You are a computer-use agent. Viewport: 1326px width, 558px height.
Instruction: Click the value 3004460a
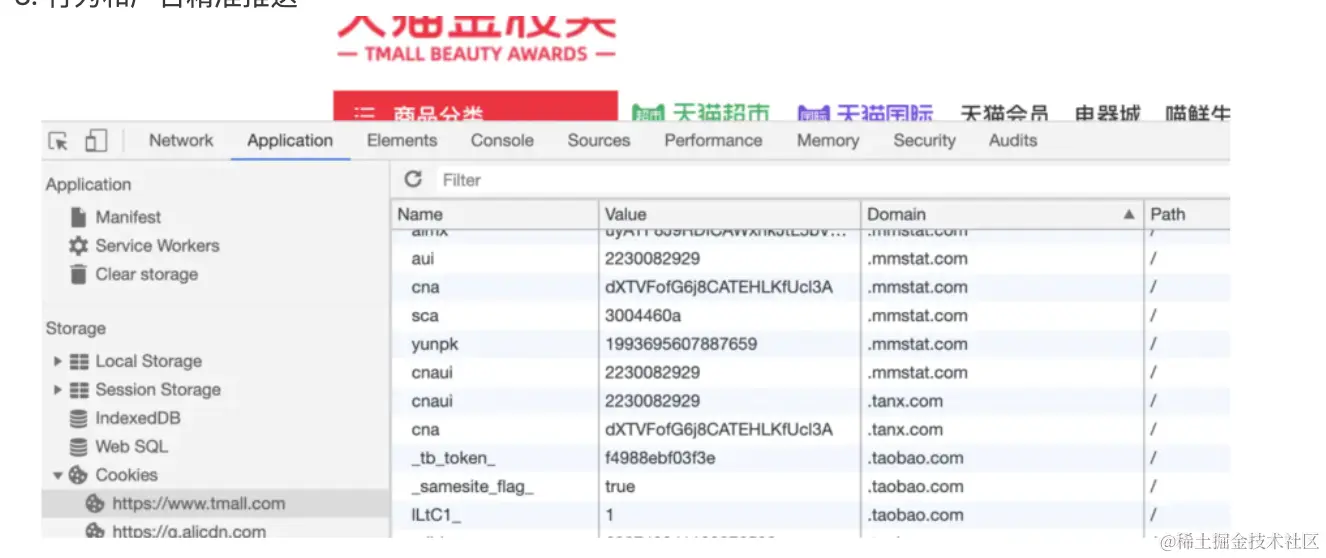pos(643,315)
